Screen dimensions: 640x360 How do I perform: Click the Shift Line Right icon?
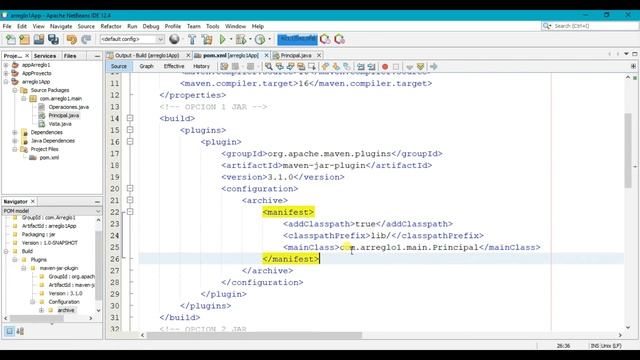point(371,66)
